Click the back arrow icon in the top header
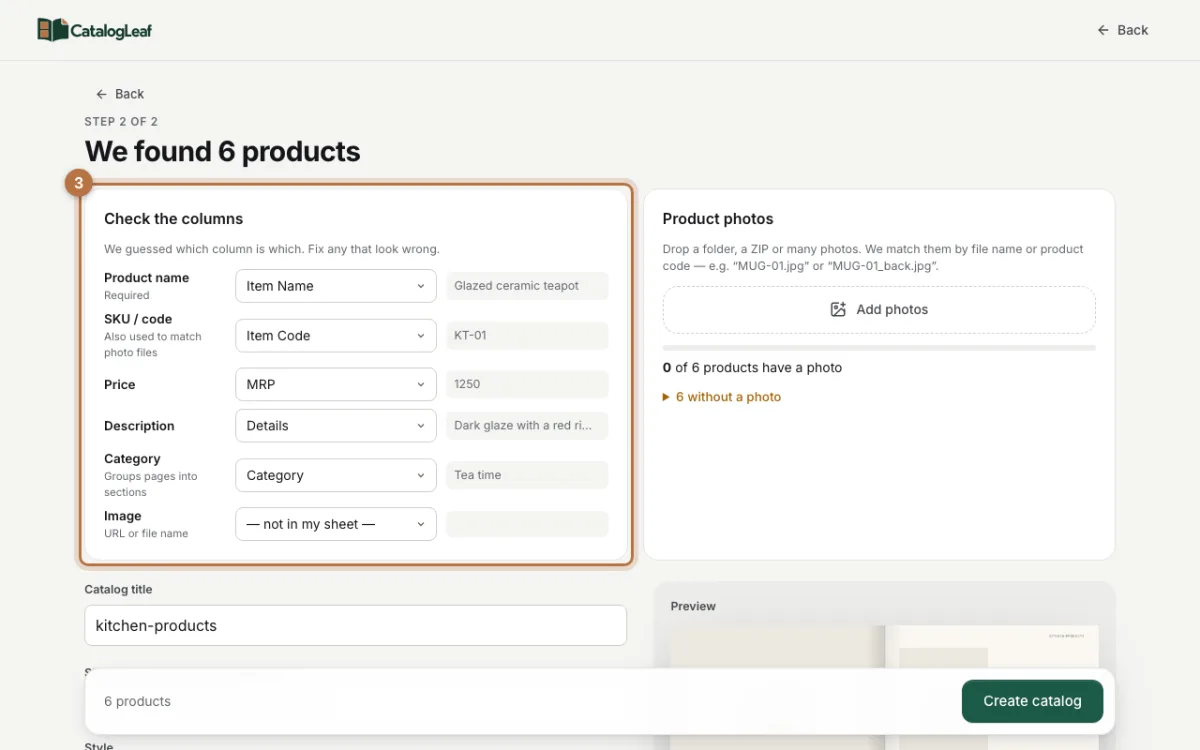This screenshot has width=1200, height=750. point(1103,30)
